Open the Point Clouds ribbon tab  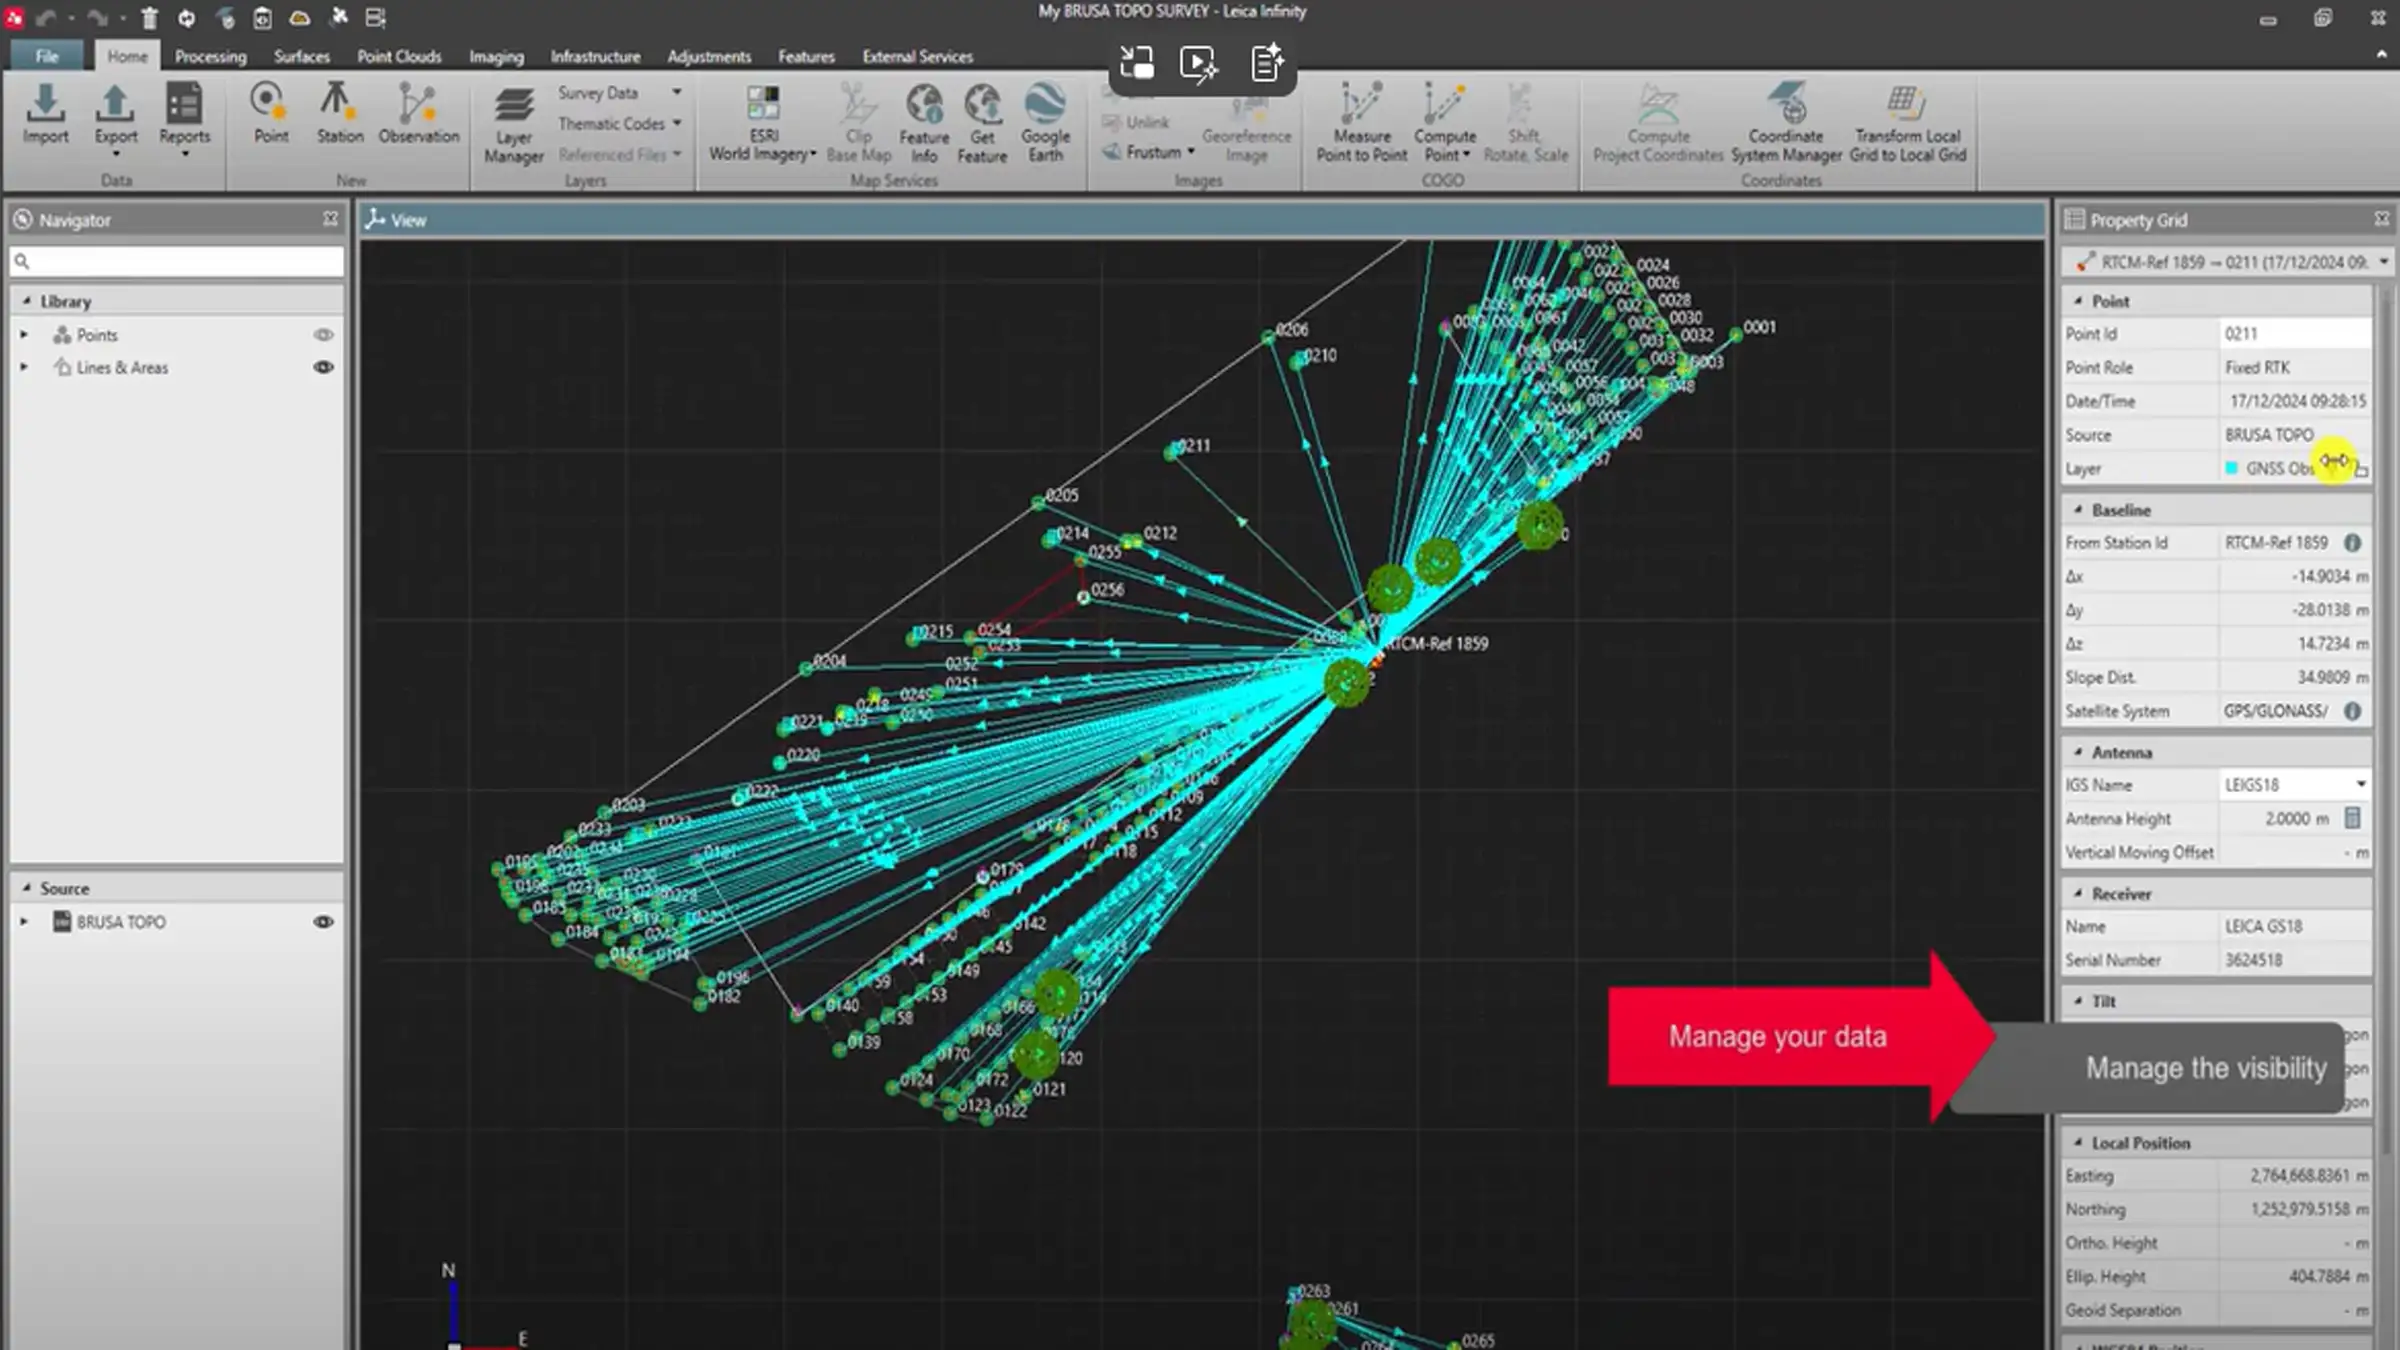tap(399, 57)
